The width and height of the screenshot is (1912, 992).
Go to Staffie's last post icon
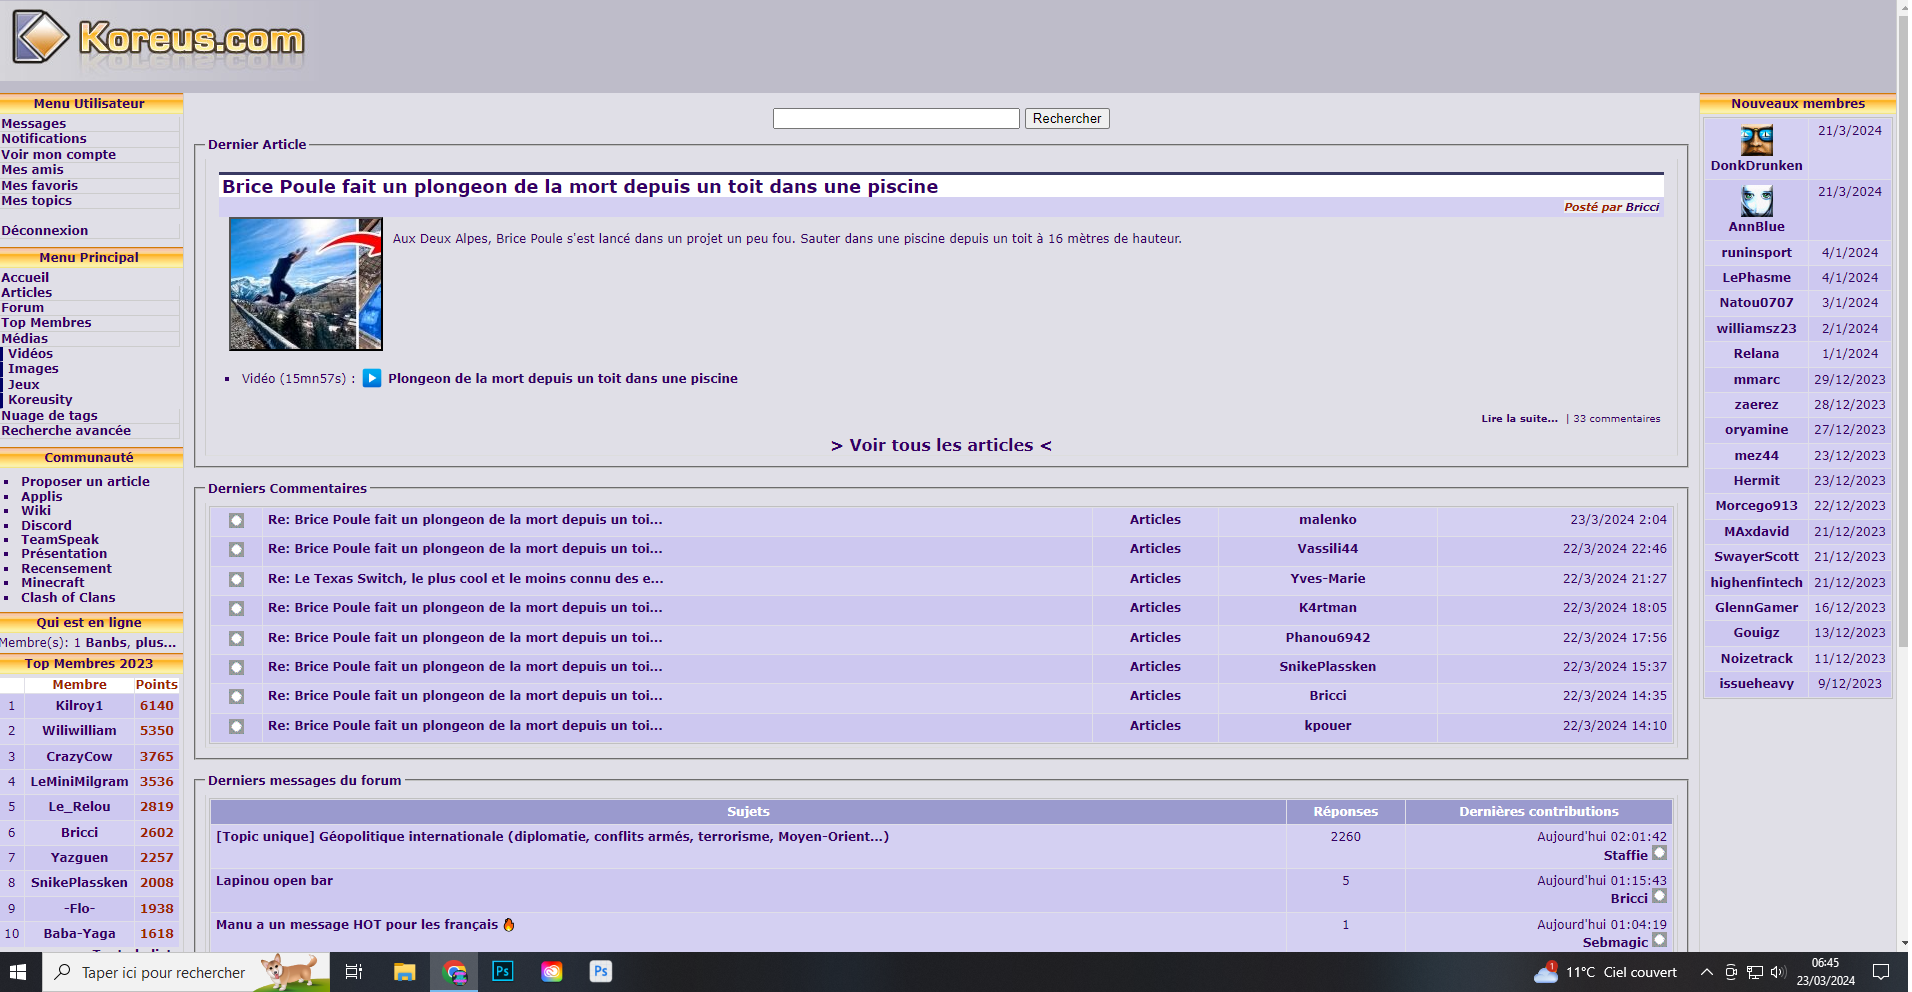(1659, 854)
